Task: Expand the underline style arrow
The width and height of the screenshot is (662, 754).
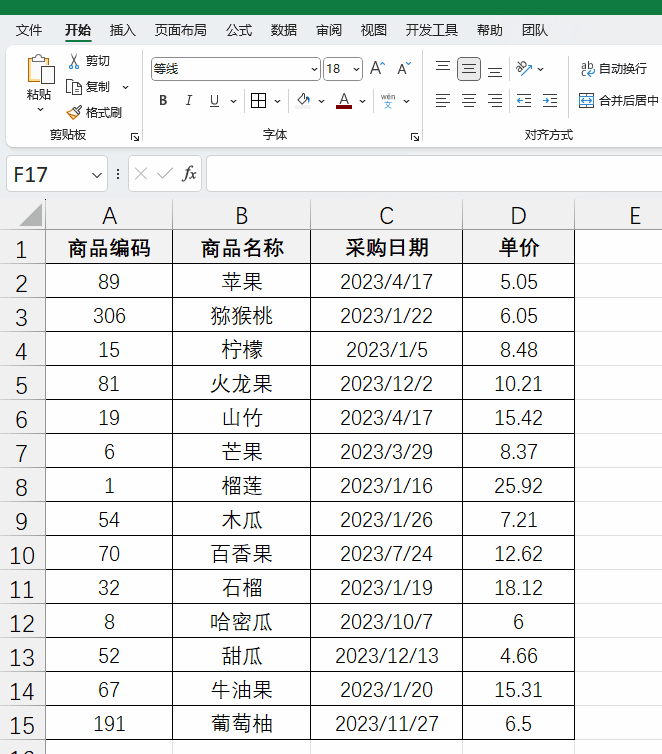Action: [x=233, y=101]
